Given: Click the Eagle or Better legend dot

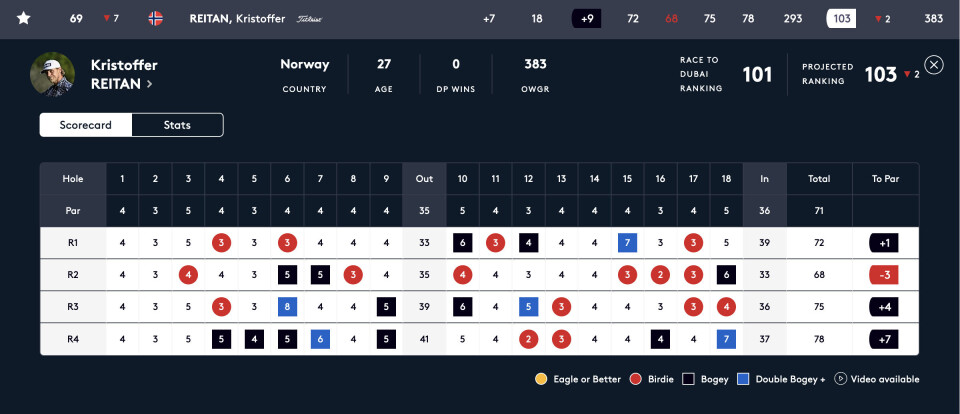Looking at the screenshot, I should tap(541, 379).
